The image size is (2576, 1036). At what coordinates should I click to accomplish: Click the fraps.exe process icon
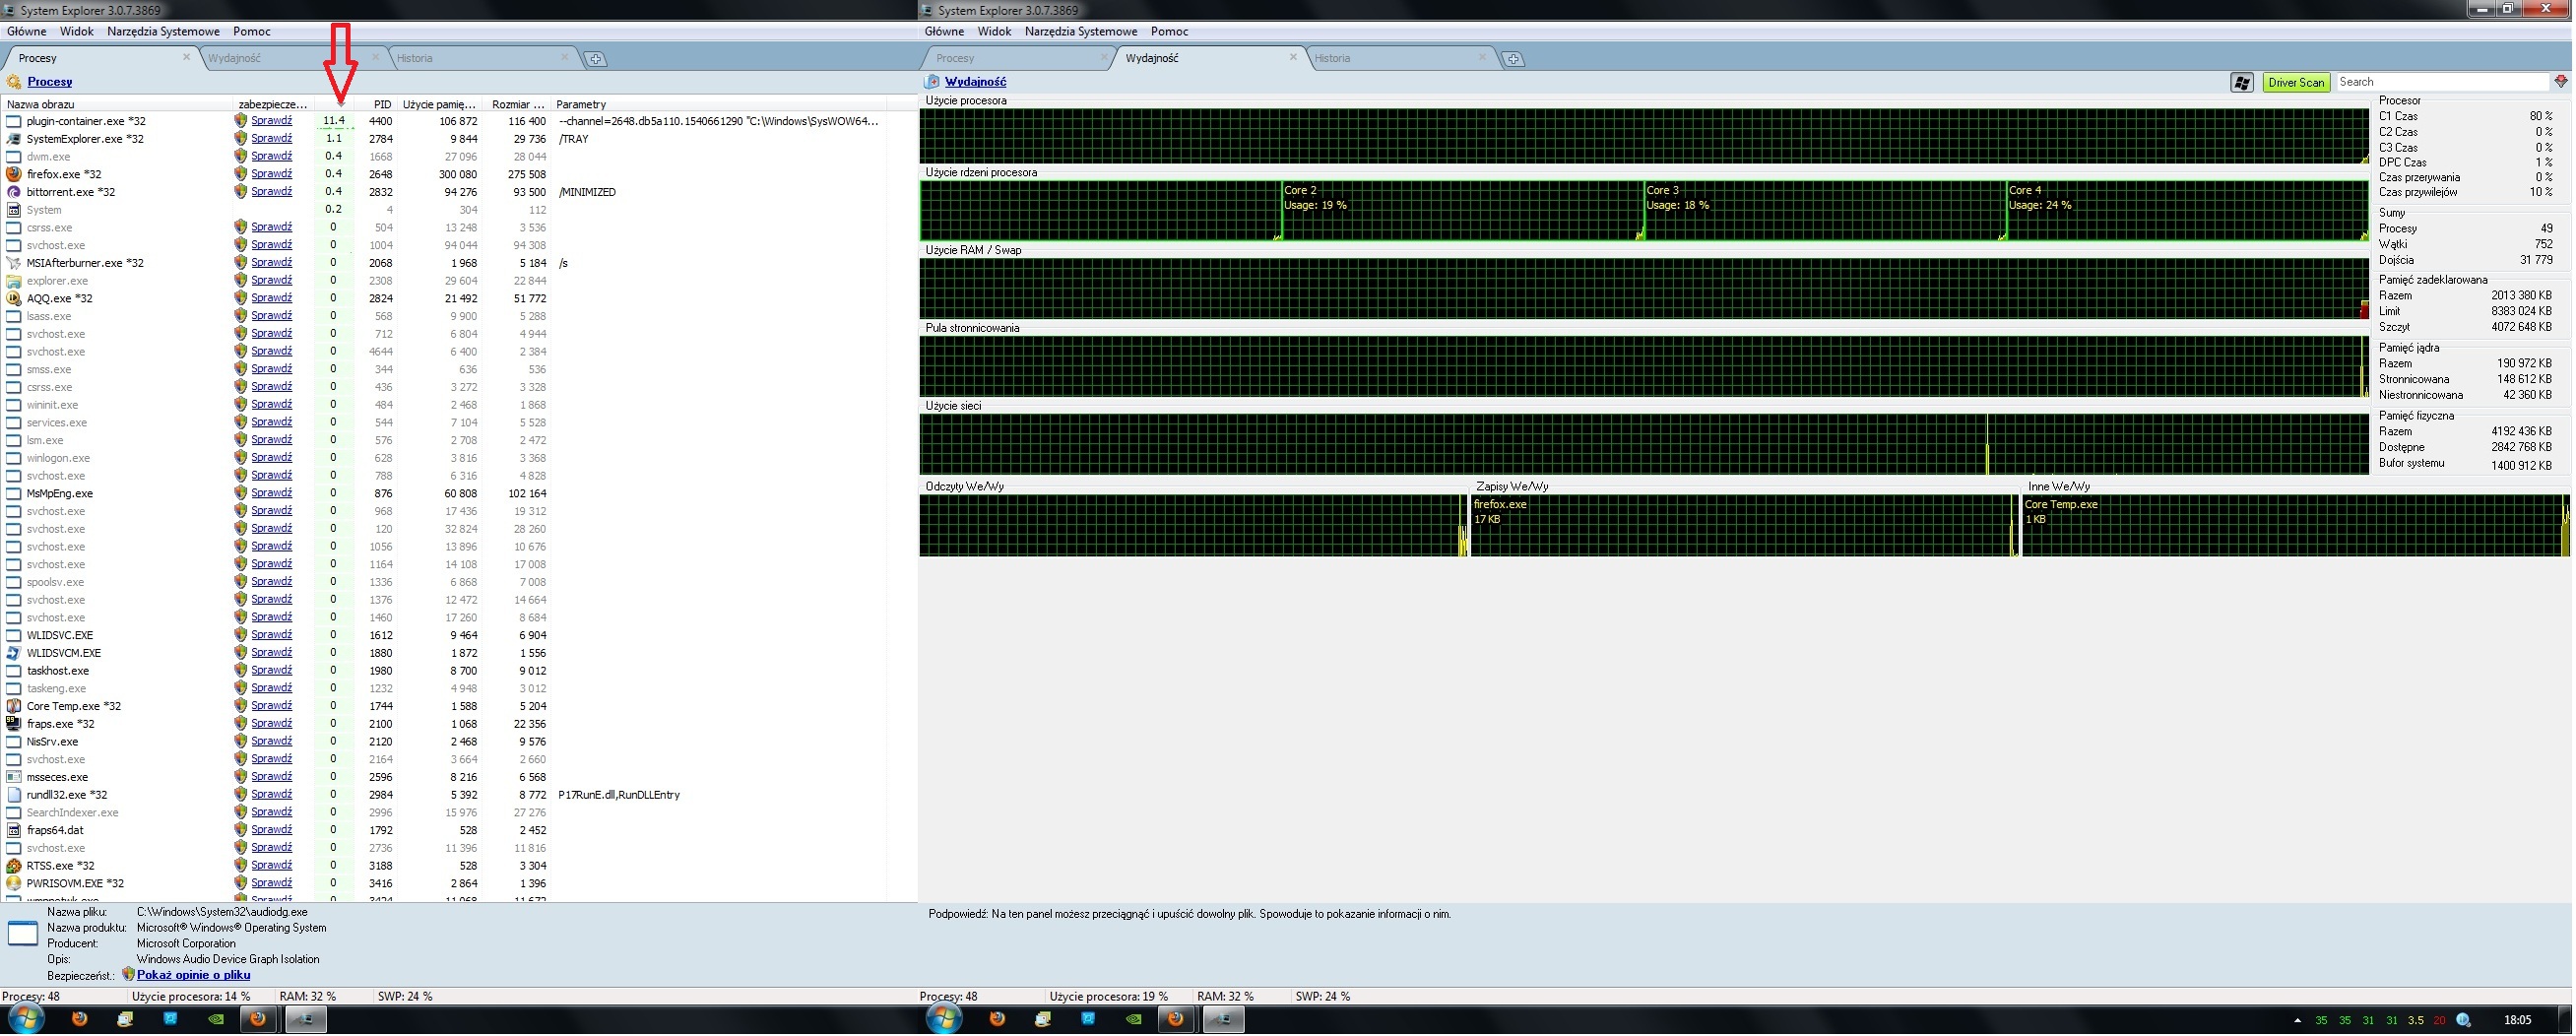pyautogui.click(x=14, y=725)
